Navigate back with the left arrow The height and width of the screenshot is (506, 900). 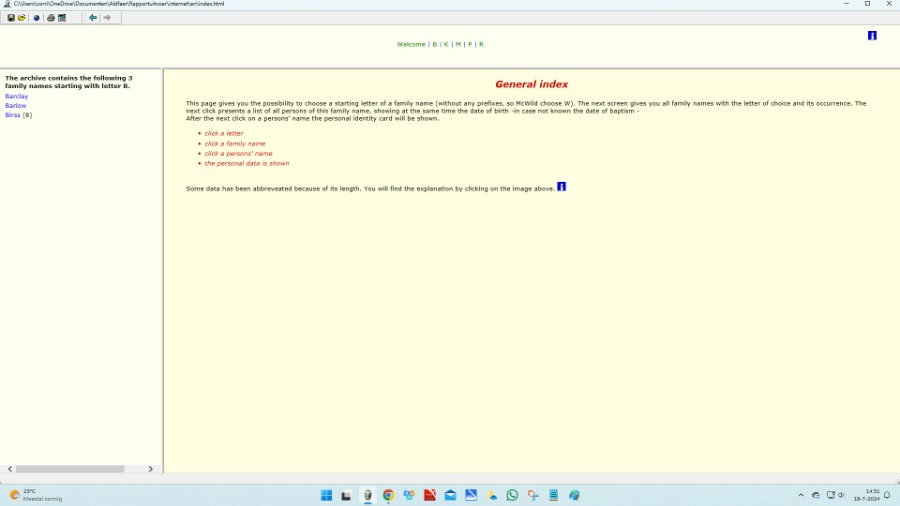click(x=93, y=18)
